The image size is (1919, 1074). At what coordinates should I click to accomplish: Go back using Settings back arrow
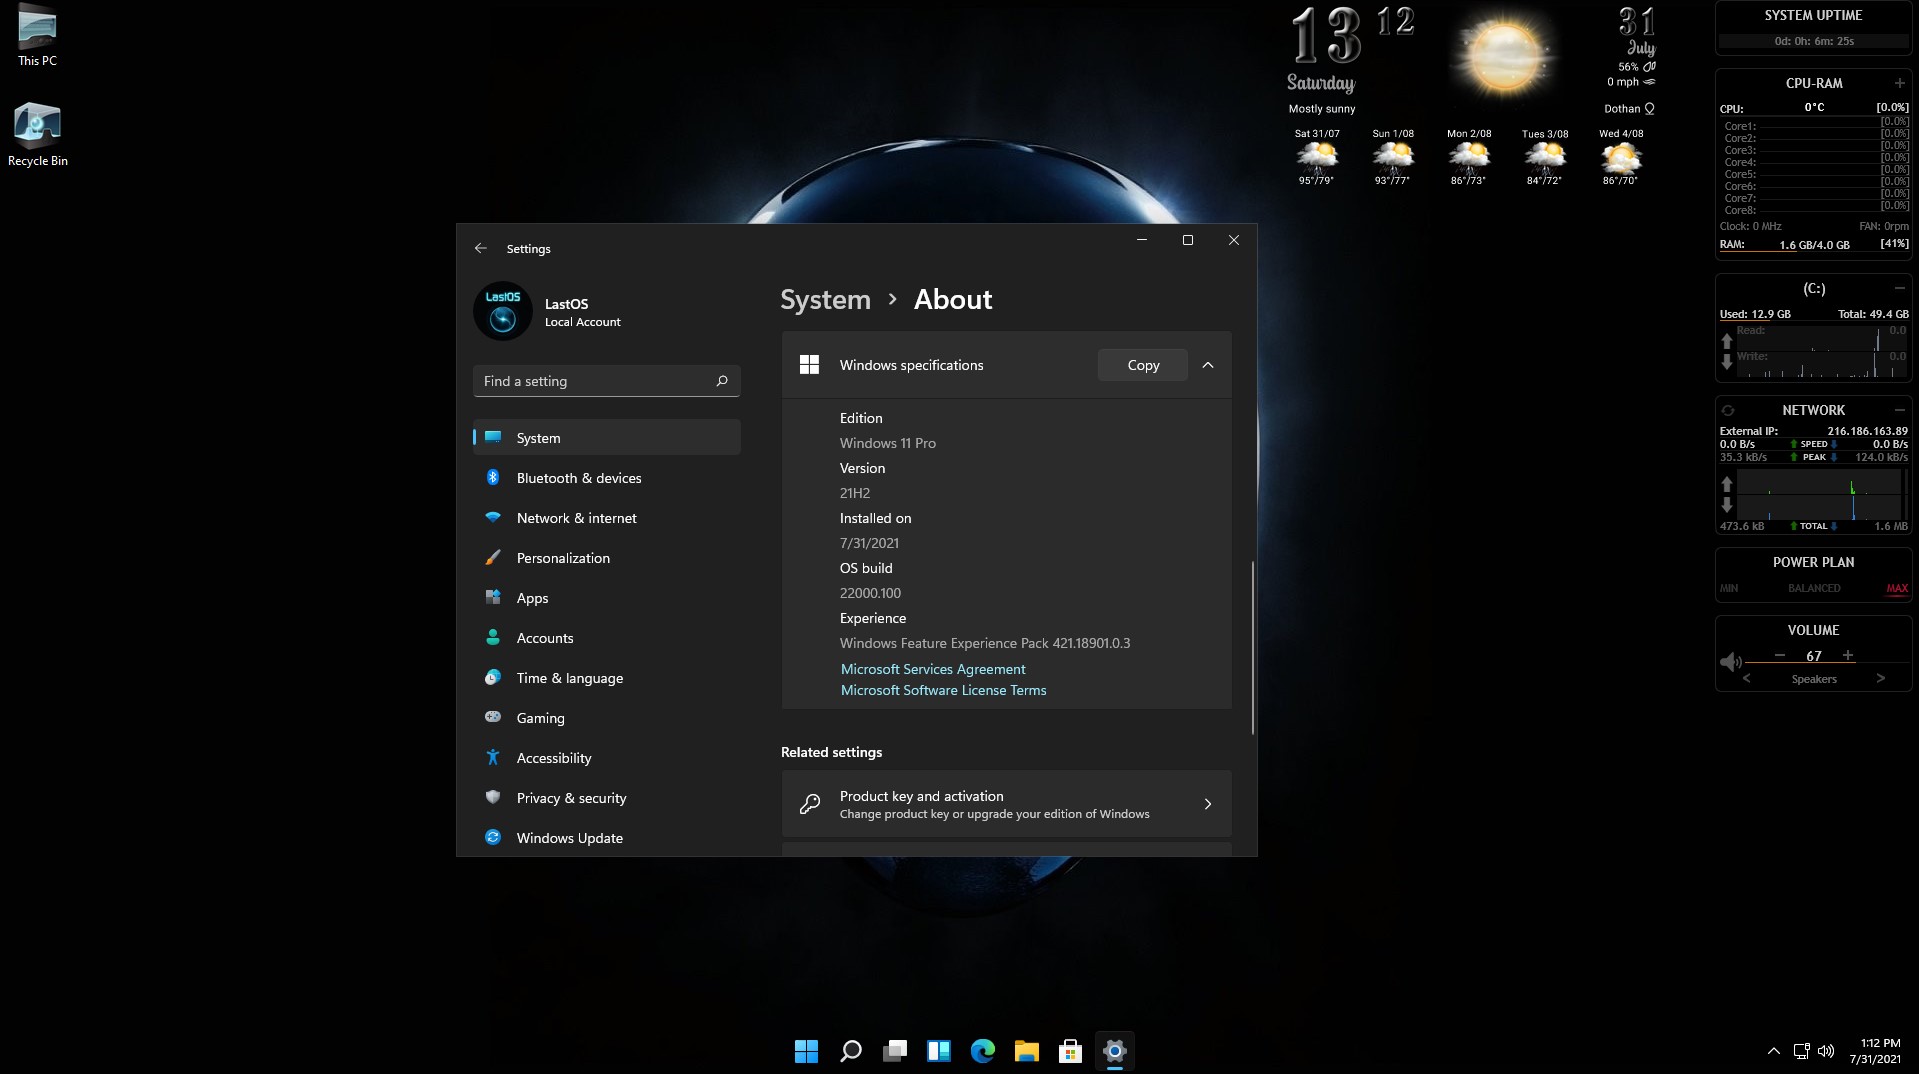tap(481, 248)
